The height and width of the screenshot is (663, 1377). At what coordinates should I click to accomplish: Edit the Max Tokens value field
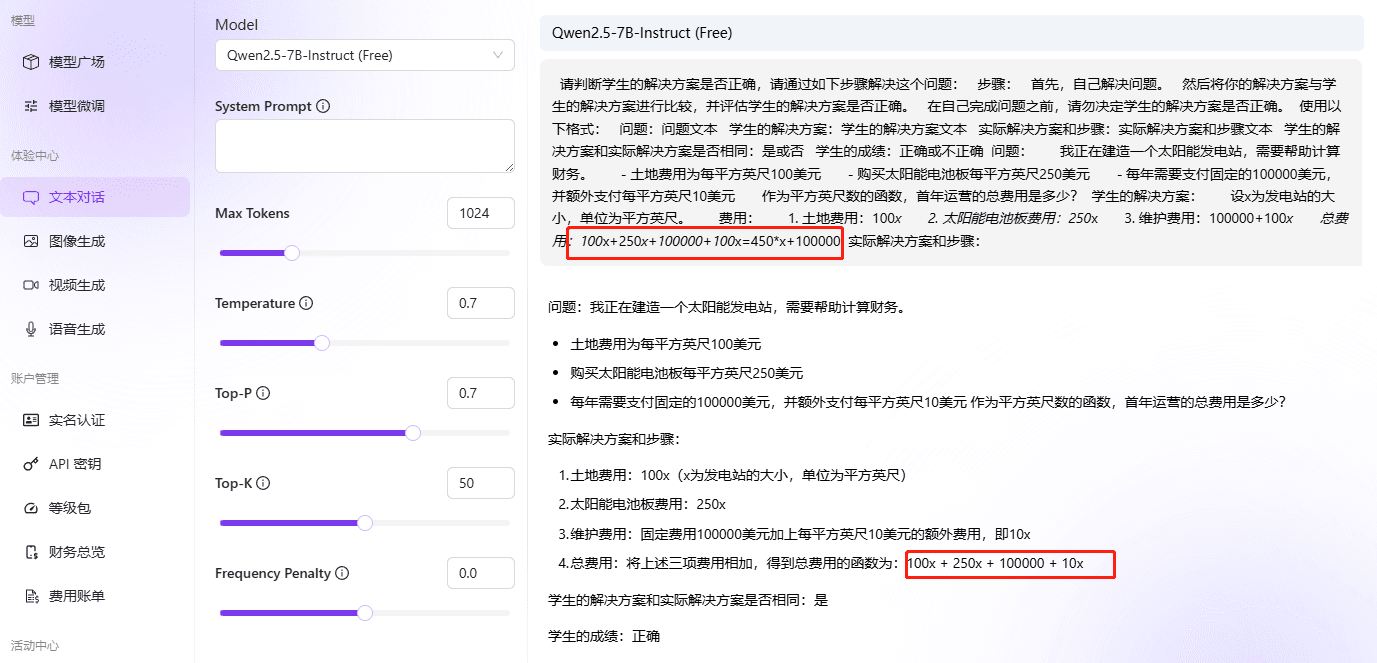(x=481, y=213)
